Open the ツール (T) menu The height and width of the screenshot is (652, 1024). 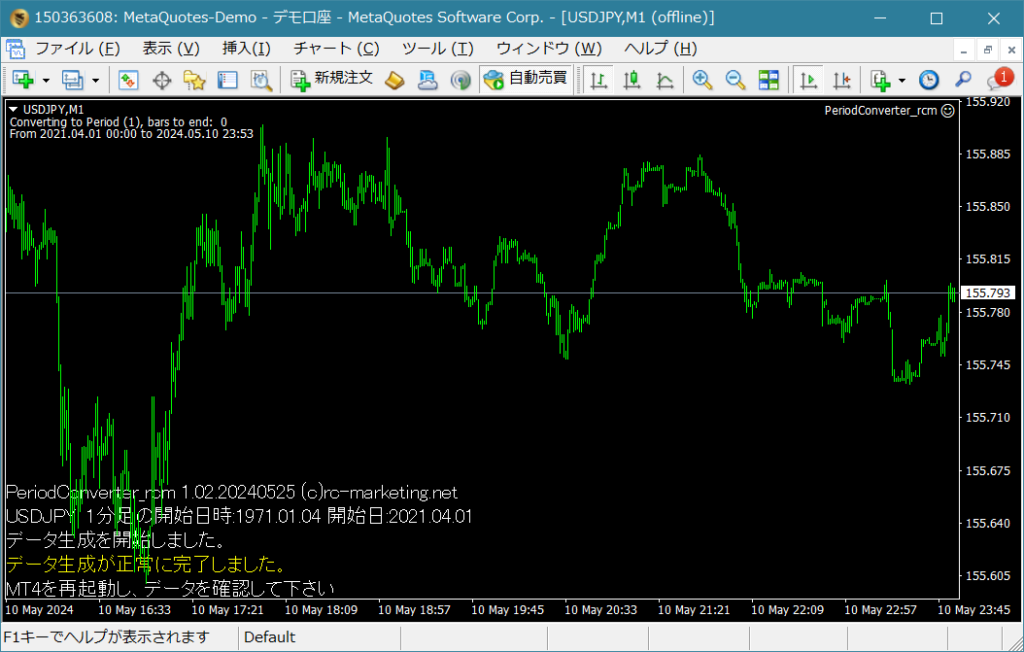point(437,48)
